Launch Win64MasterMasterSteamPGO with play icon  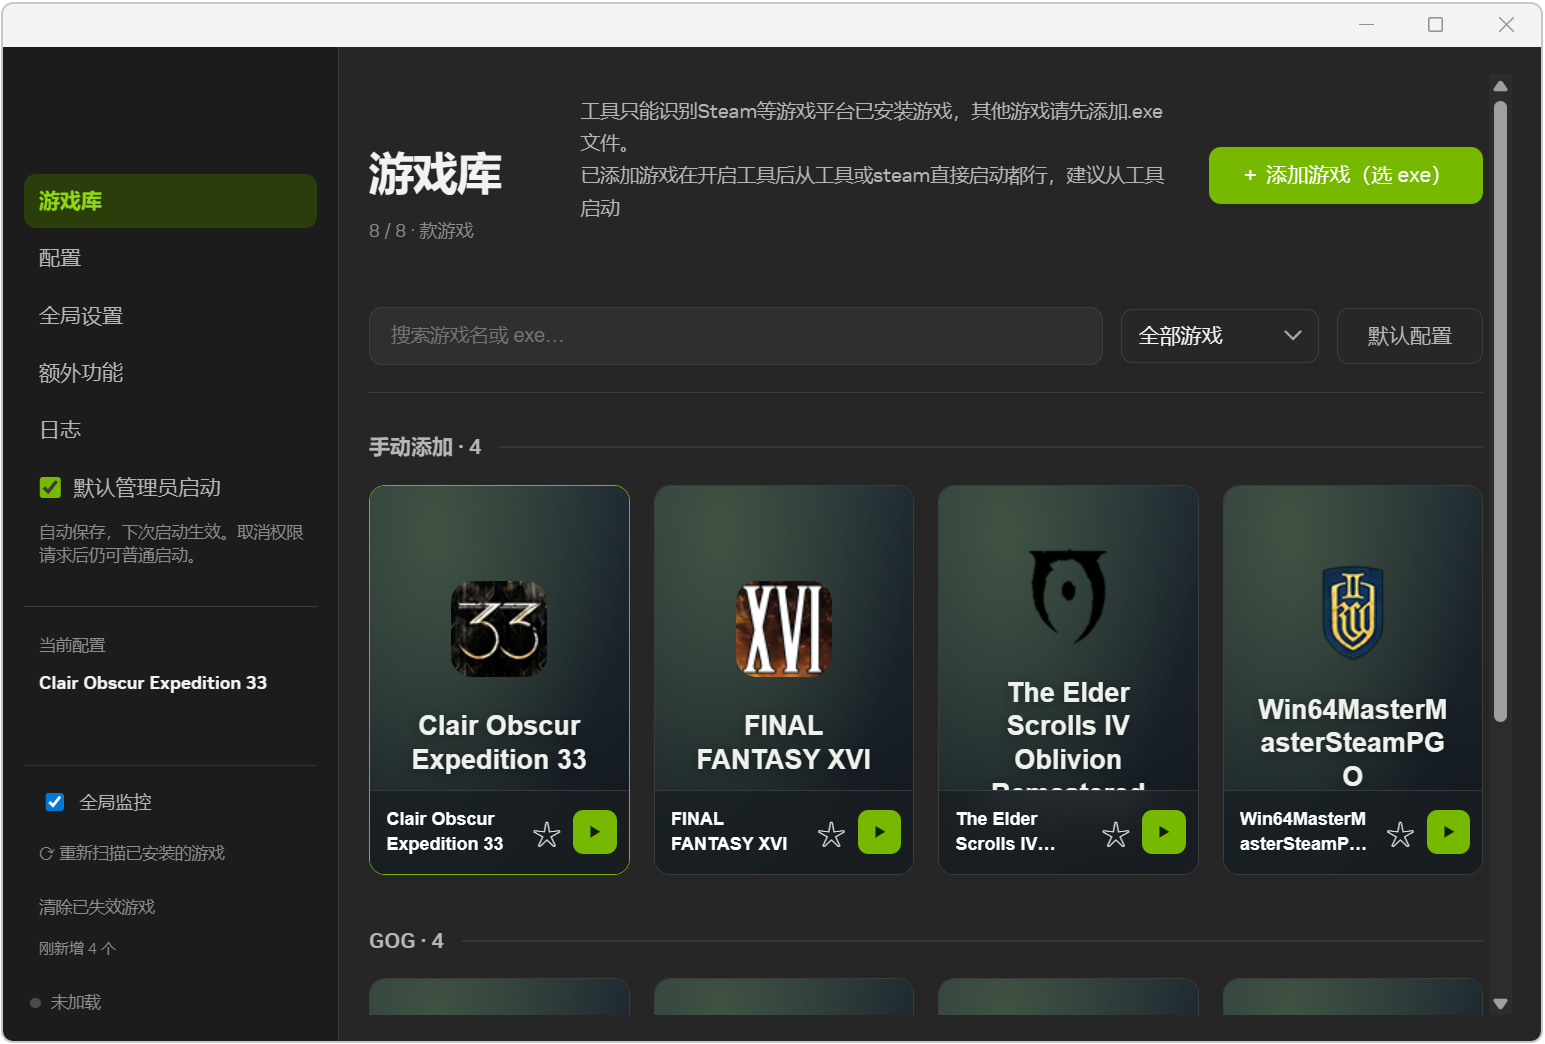(x=1448, y=832)
